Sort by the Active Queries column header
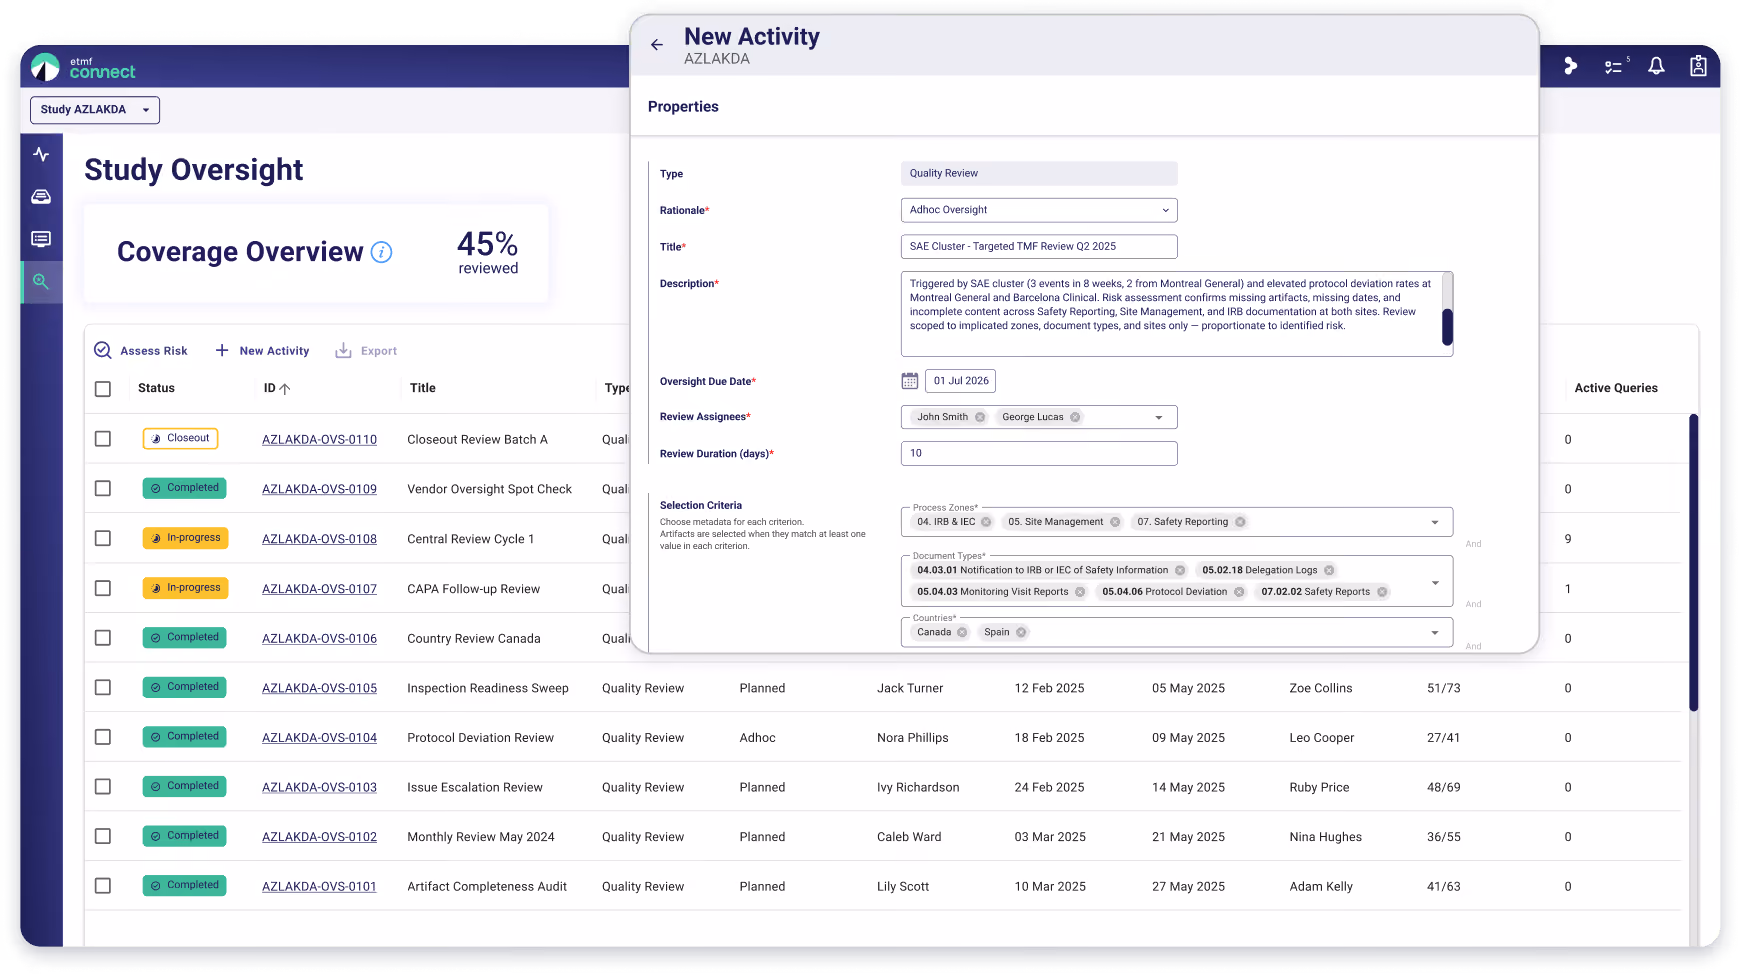The height and width of the screenshot is (974, 1741). (x=1616, y=388)
